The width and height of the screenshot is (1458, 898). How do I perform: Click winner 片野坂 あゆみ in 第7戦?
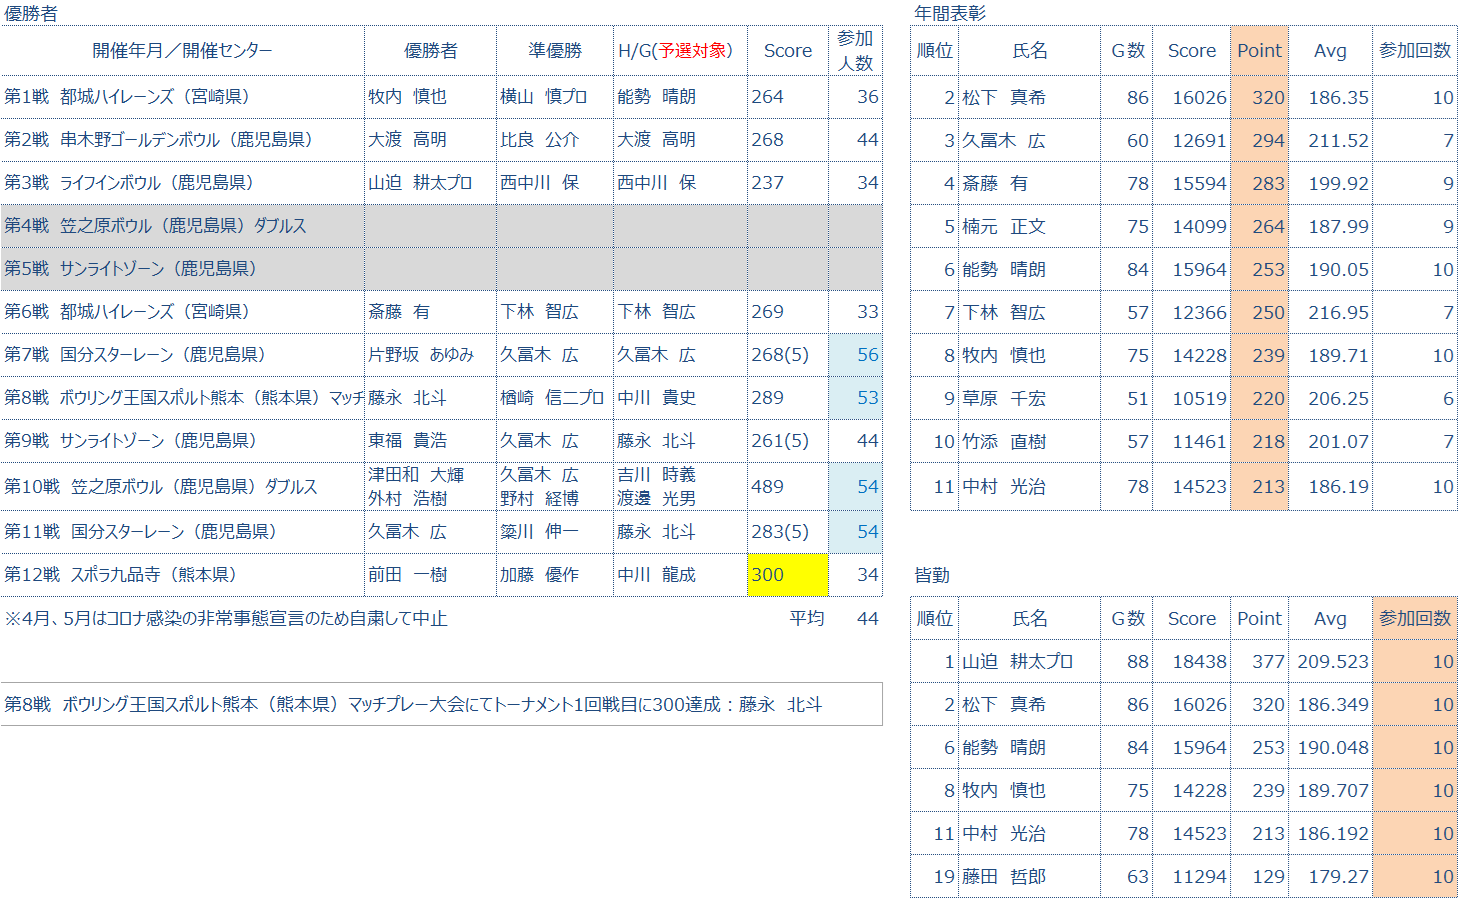tap(430, 355)
